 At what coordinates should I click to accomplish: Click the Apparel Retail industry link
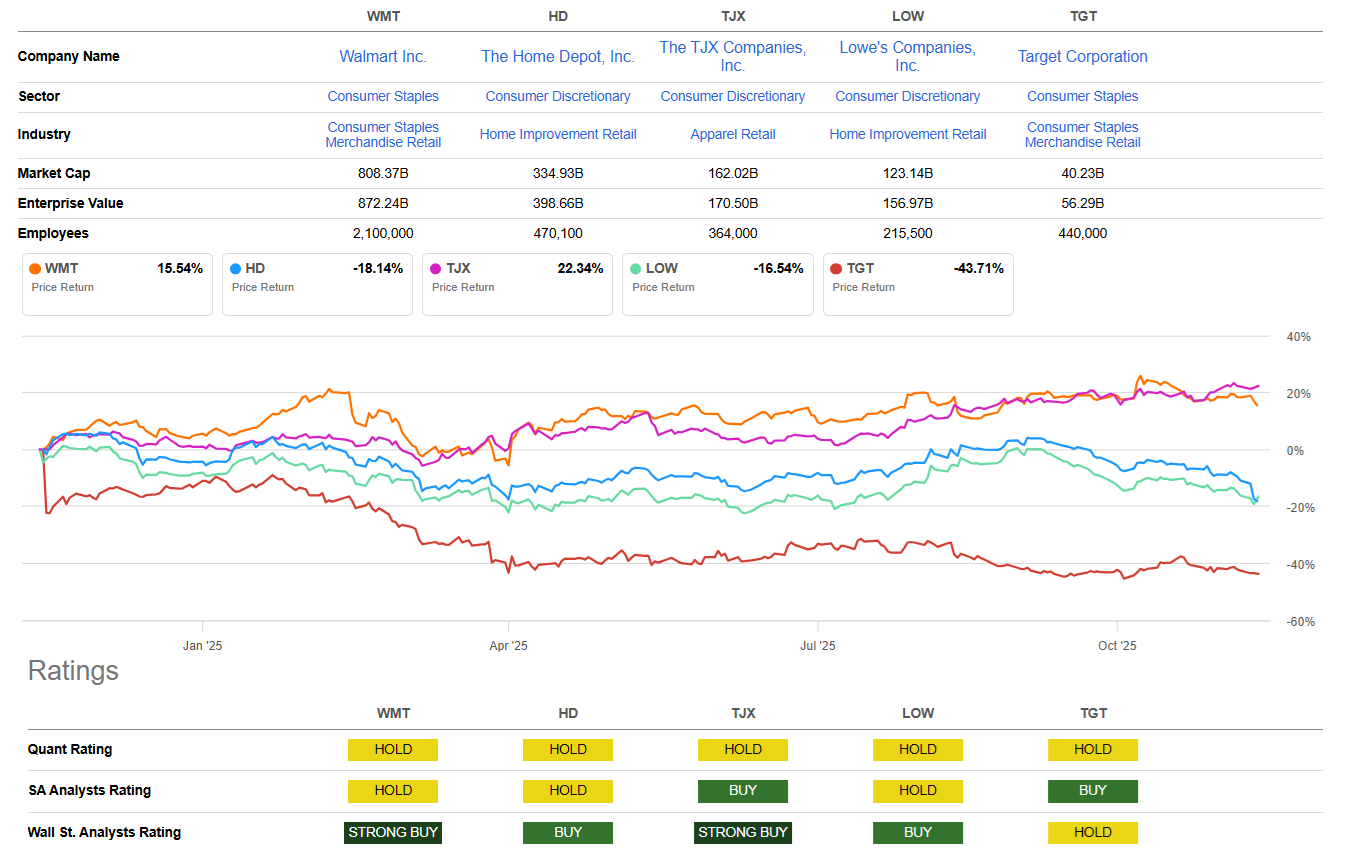[x=733, y=135]
